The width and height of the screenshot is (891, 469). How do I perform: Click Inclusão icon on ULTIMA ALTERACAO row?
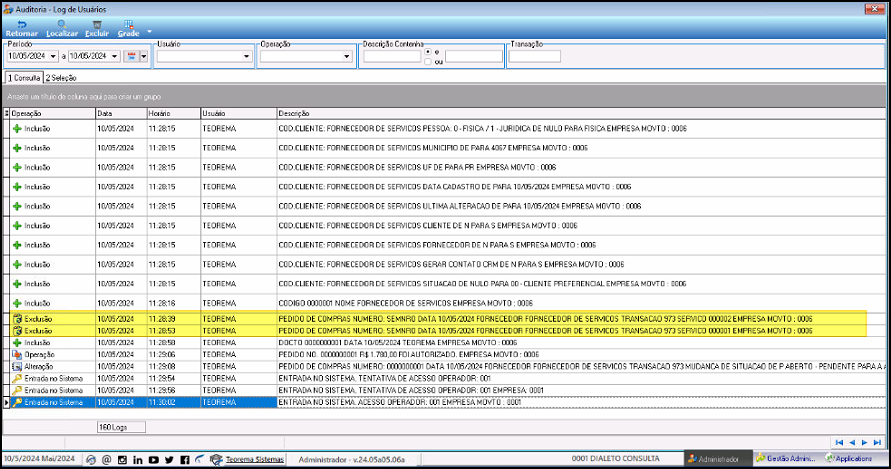coord(17,206)
